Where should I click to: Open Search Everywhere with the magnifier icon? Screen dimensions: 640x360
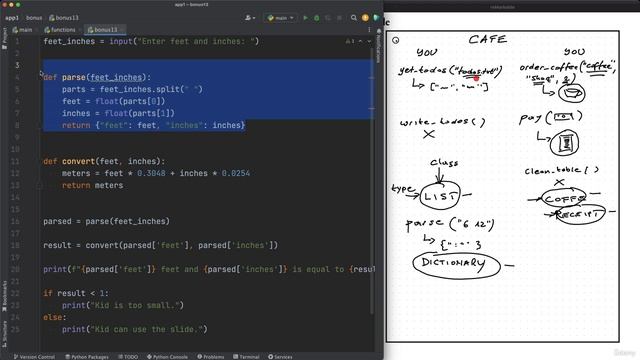(353, 18)
